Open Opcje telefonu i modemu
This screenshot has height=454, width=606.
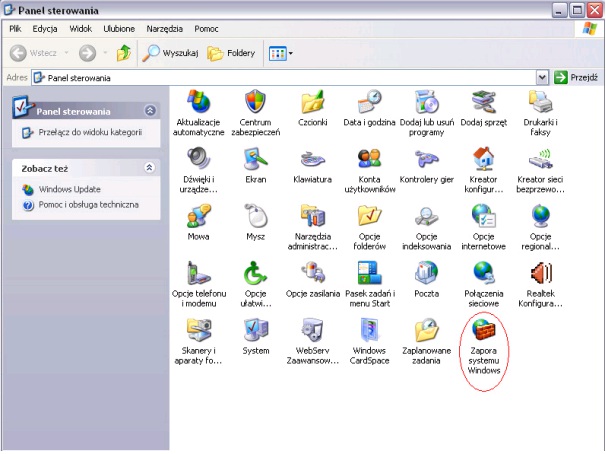pos(198,273)
